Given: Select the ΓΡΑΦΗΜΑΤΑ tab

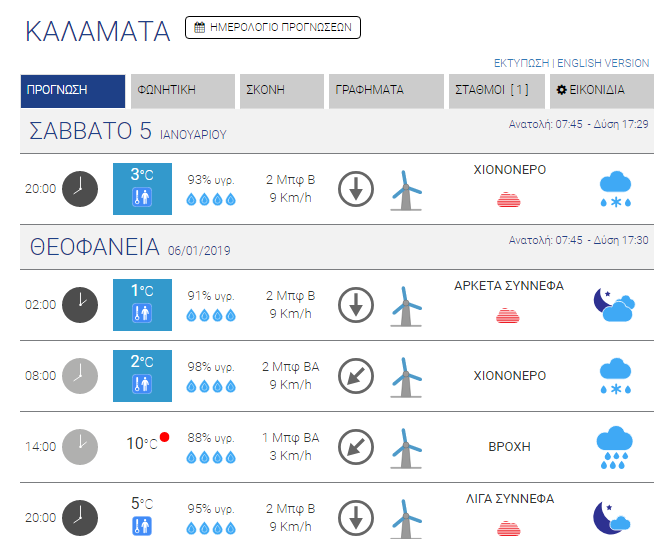Looking at the screenshot, I should 386,91.
